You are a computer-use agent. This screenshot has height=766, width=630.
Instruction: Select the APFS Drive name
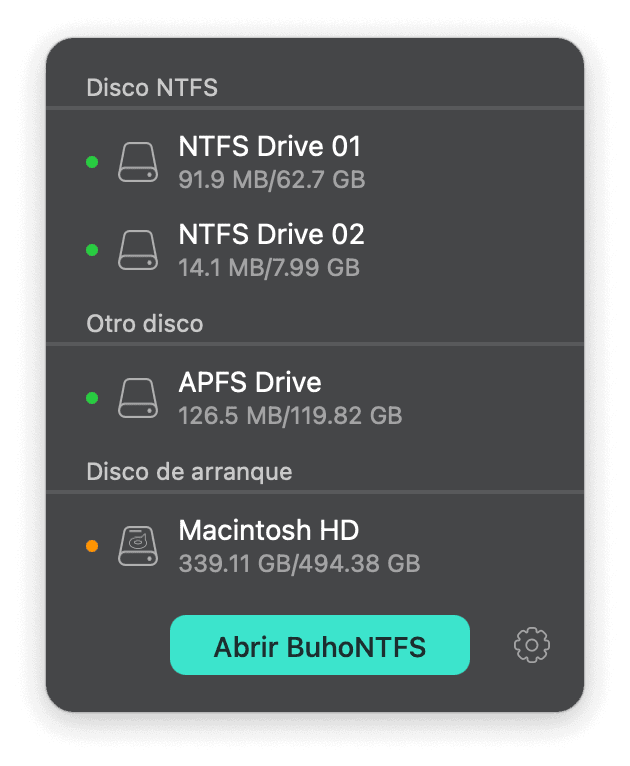(250, 383)
